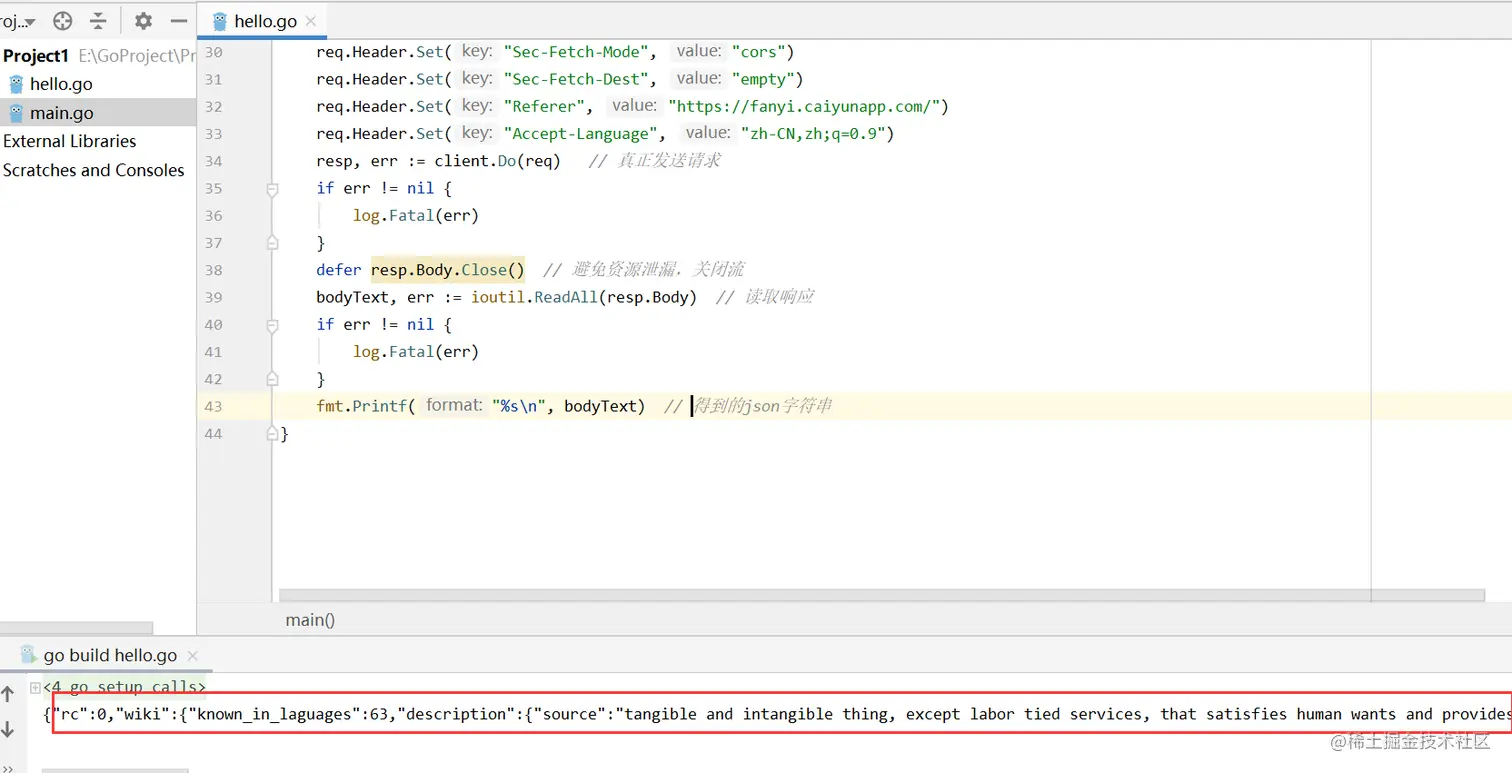1512x773 pixels.
Task: Toggle fold marker at line 44
Action: [272, 434]
